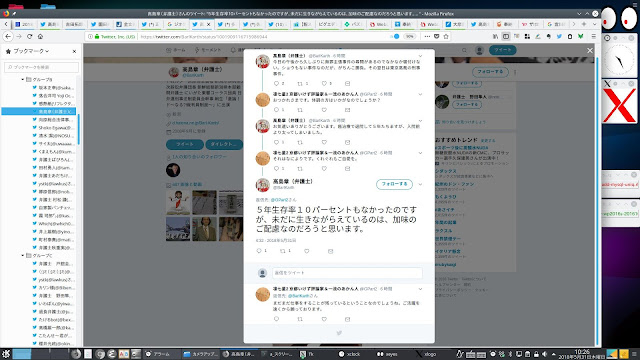Open the list all tabs dropdown

[594, 24]
